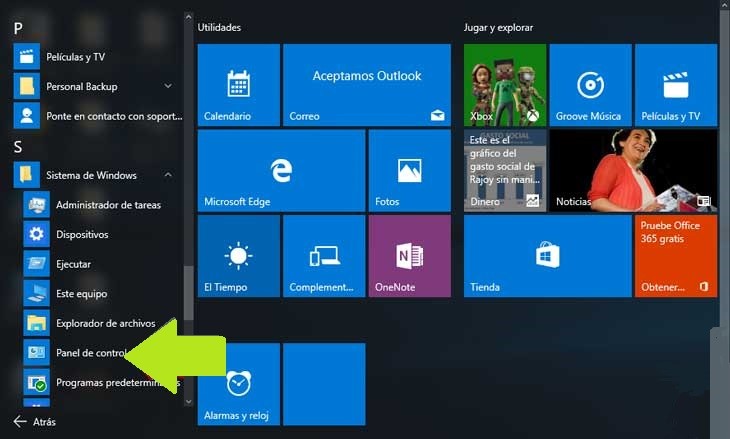Click the Panel de control icon
Viewport: 730px width, 439px height.
pyautogui.click(x=36, y=353)
